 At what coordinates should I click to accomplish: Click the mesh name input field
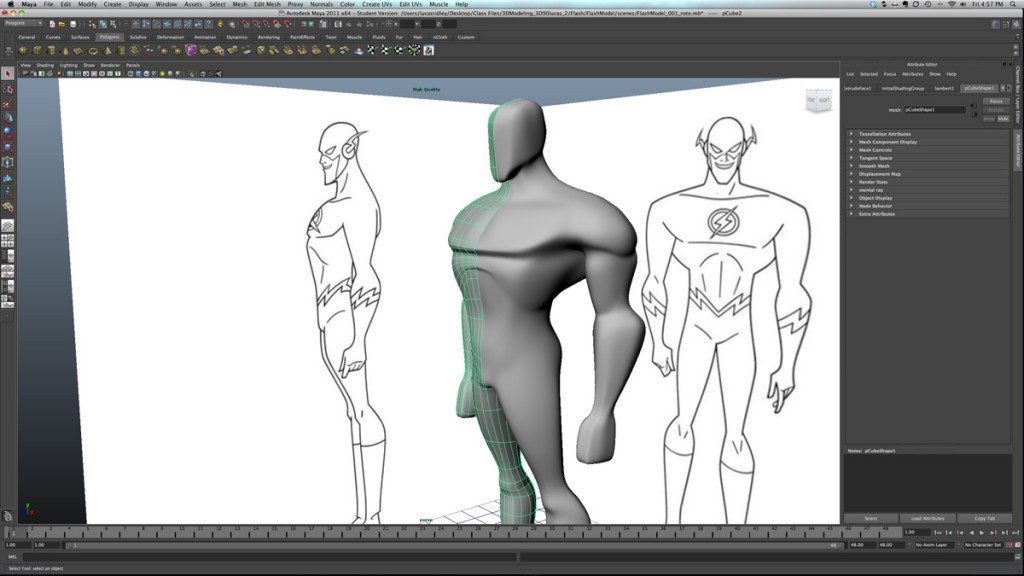point(935,110)
